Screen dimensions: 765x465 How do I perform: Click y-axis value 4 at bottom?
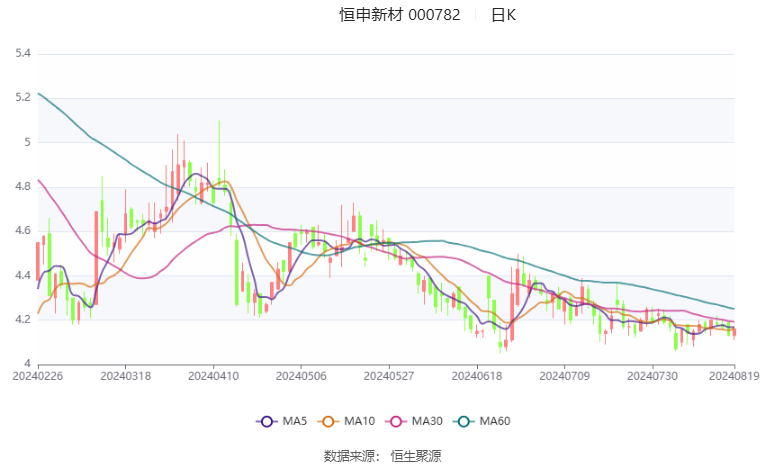(27, 364)
